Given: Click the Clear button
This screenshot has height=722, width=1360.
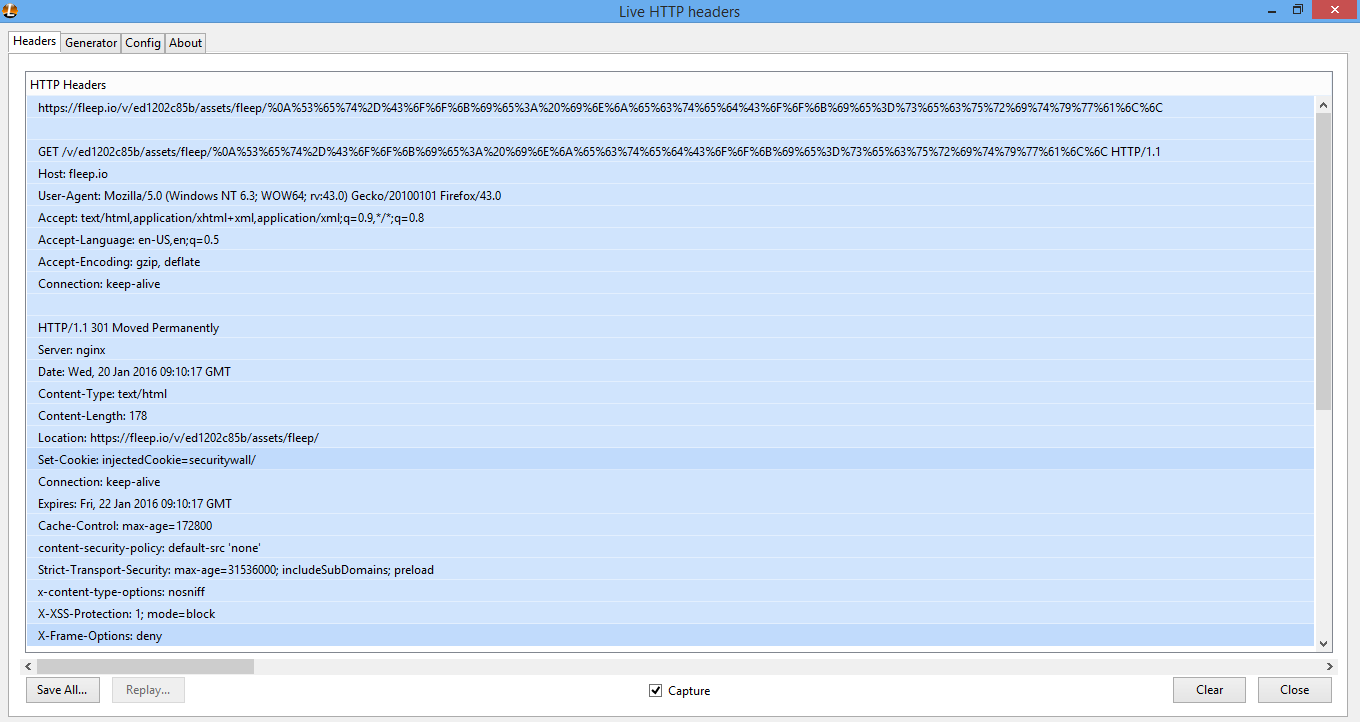Looking at the screenshot, I should click(x=1209, y=690).
